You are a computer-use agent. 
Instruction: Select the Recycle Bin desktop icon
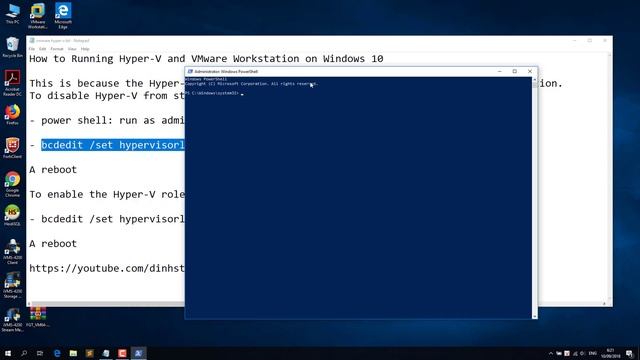(12, 47)
